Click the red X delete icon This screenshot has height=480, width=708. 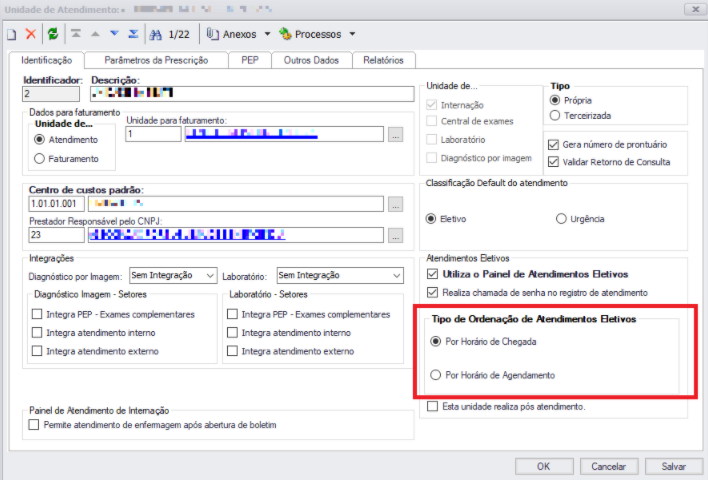pos(31,34)
